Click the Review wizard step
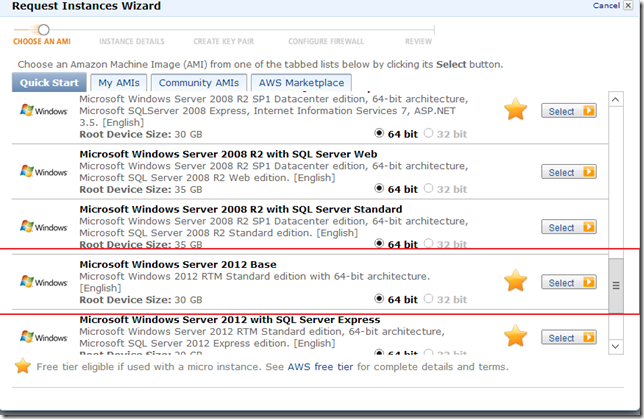The image size is (644, 419). (419, 41)
